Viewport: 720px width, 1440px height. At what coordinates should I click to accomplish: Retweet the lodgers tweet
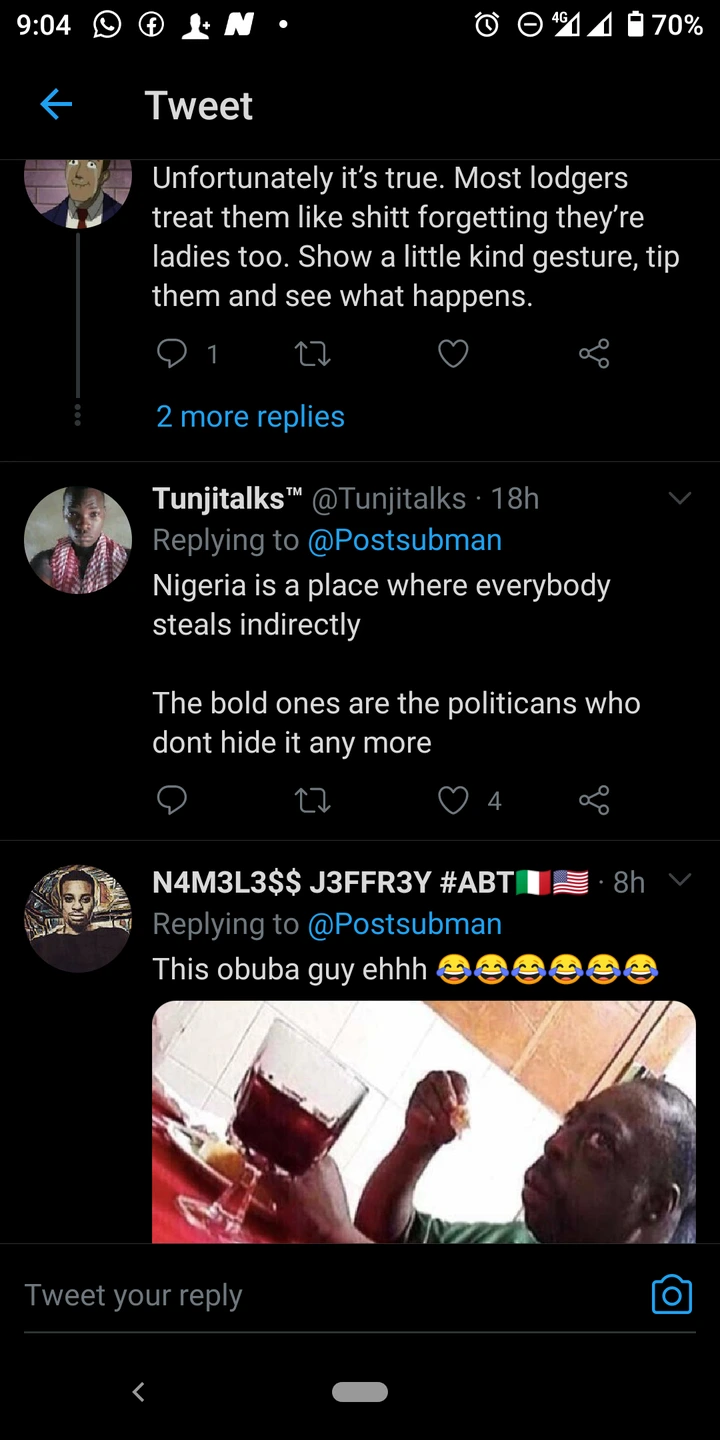coord(313,353)
